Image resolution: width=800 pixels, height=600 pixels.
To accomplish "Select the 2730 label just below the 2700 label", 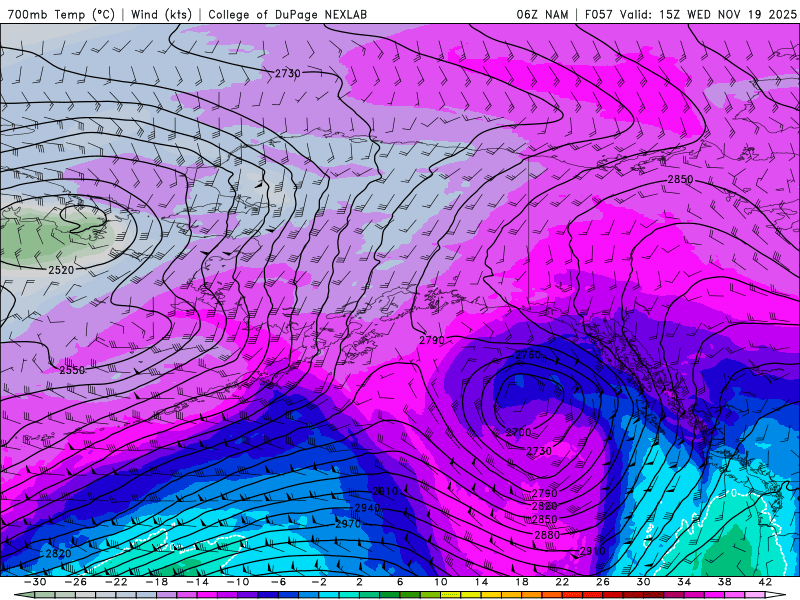I will click(539, 451).
